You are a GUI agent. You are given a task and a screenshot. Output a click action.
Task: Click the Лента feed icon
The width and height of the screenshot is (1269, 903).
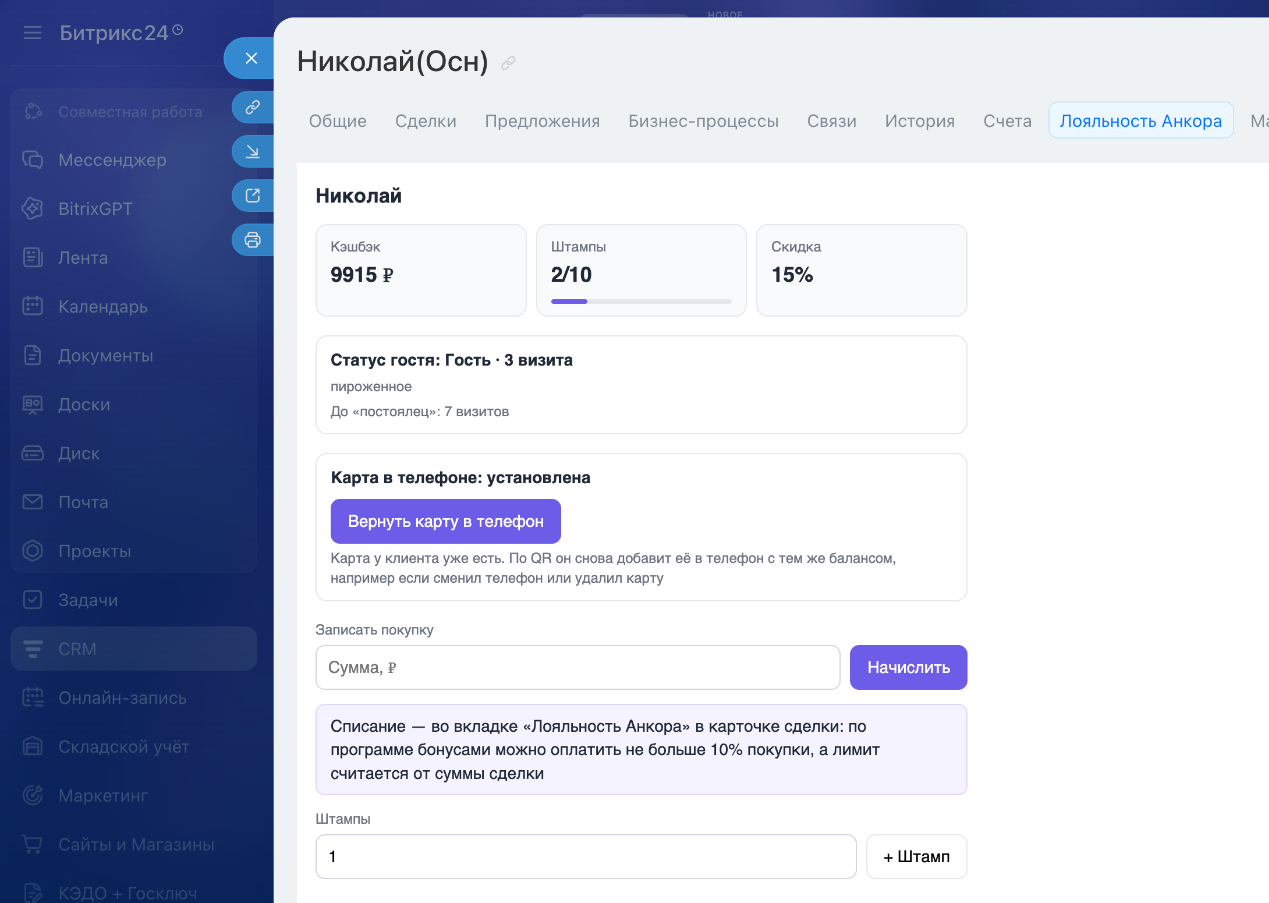pyautogui.click(x=33, y=258)
